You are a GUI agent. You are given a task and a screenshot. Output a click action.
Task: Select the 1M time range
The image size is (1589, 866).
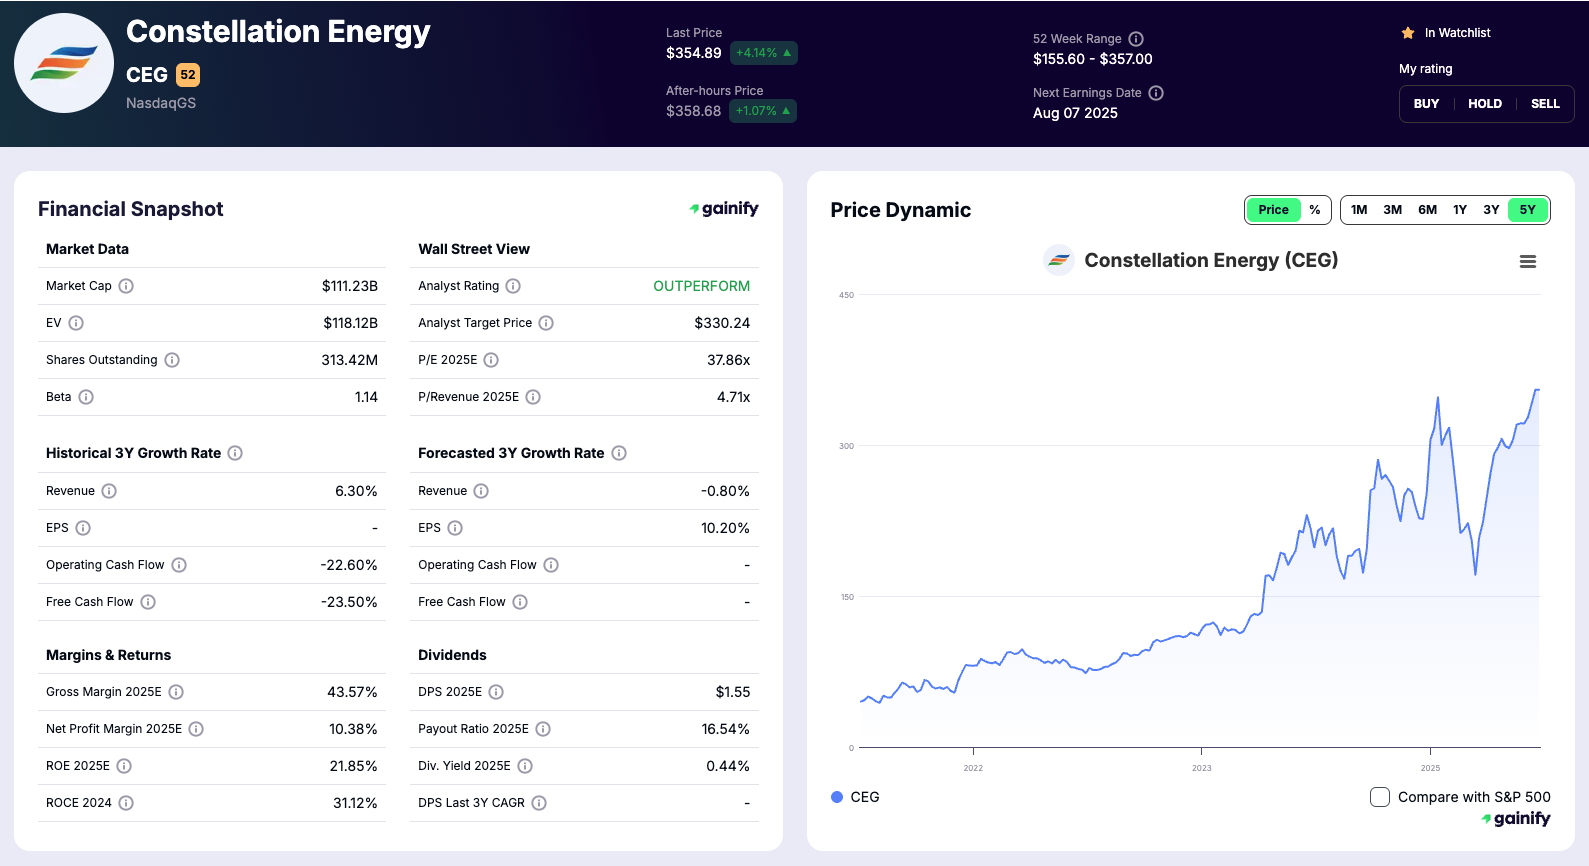[1359, 210]
